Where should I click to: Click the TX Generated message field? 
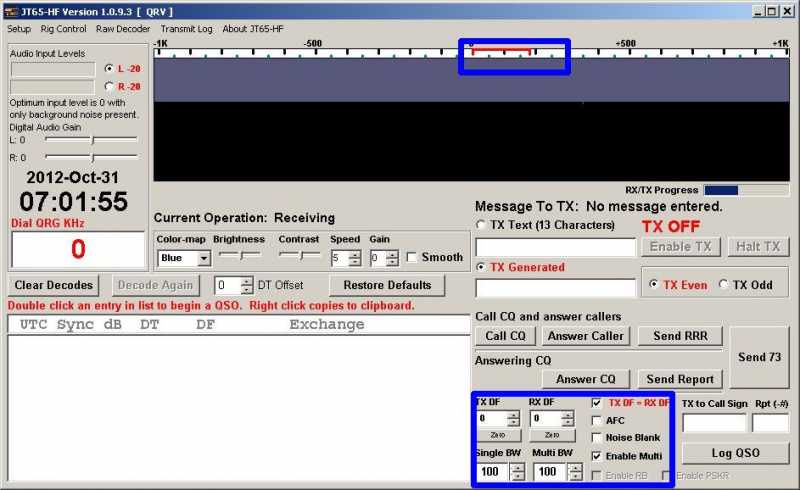pos(556,288)
